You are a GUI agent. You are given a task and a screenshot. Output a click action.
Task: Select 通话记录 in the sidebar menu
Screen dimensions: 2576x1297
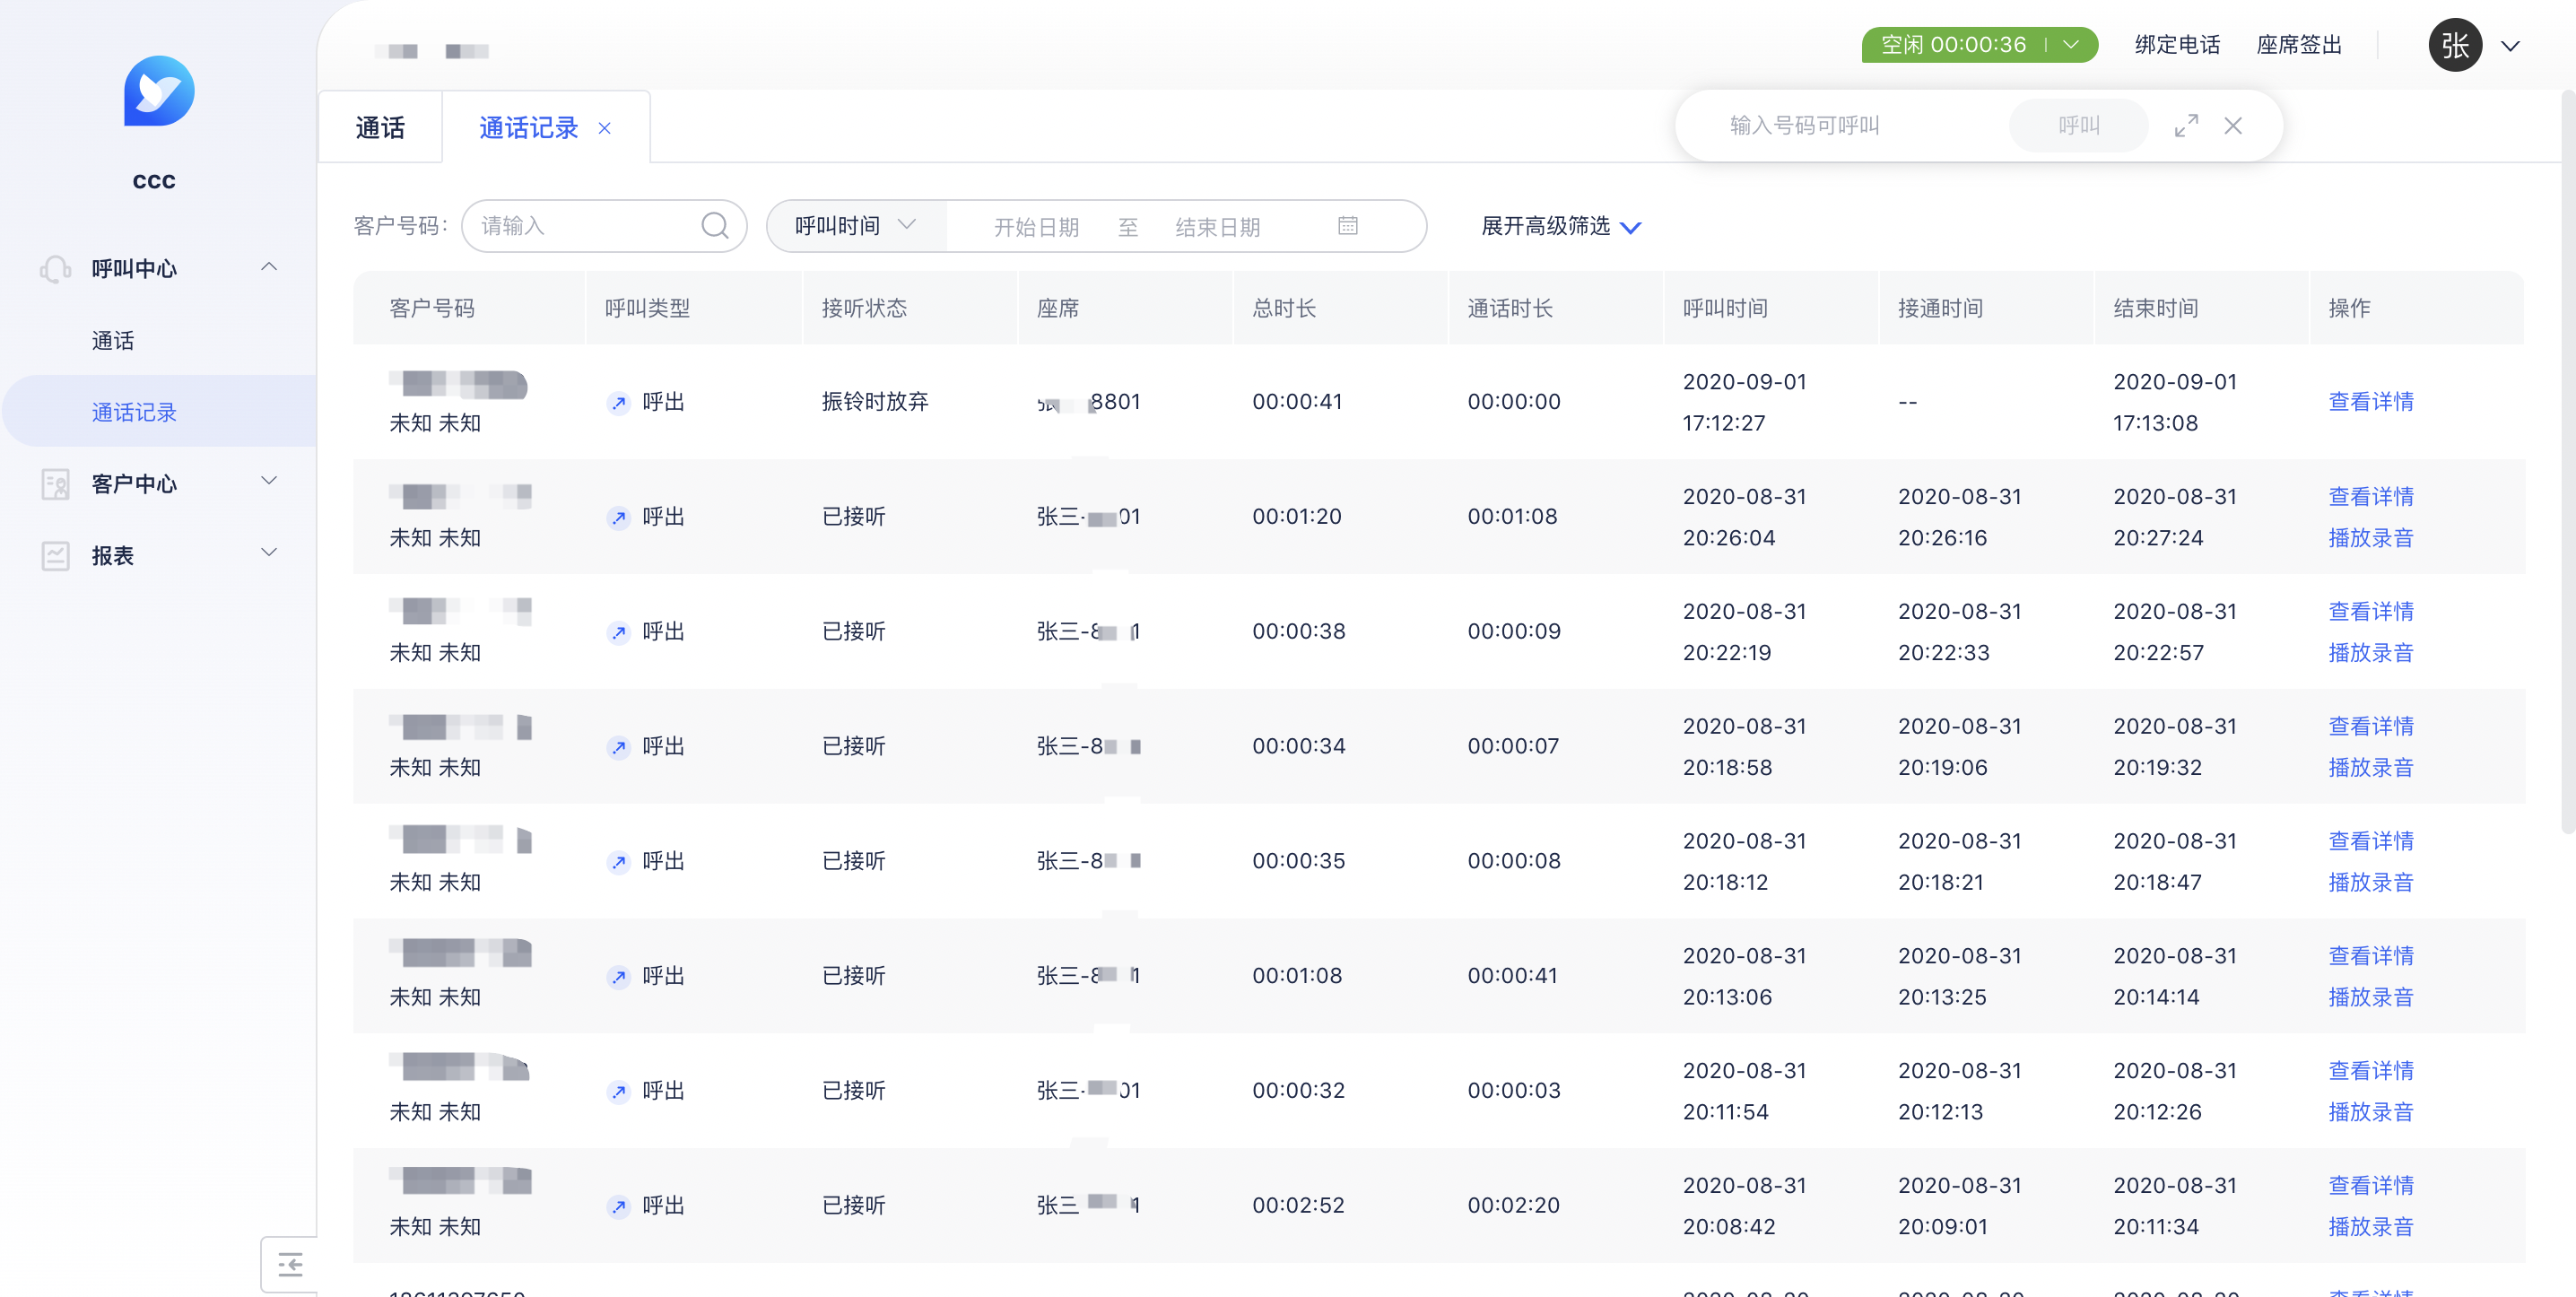click(x=134, y=412)
